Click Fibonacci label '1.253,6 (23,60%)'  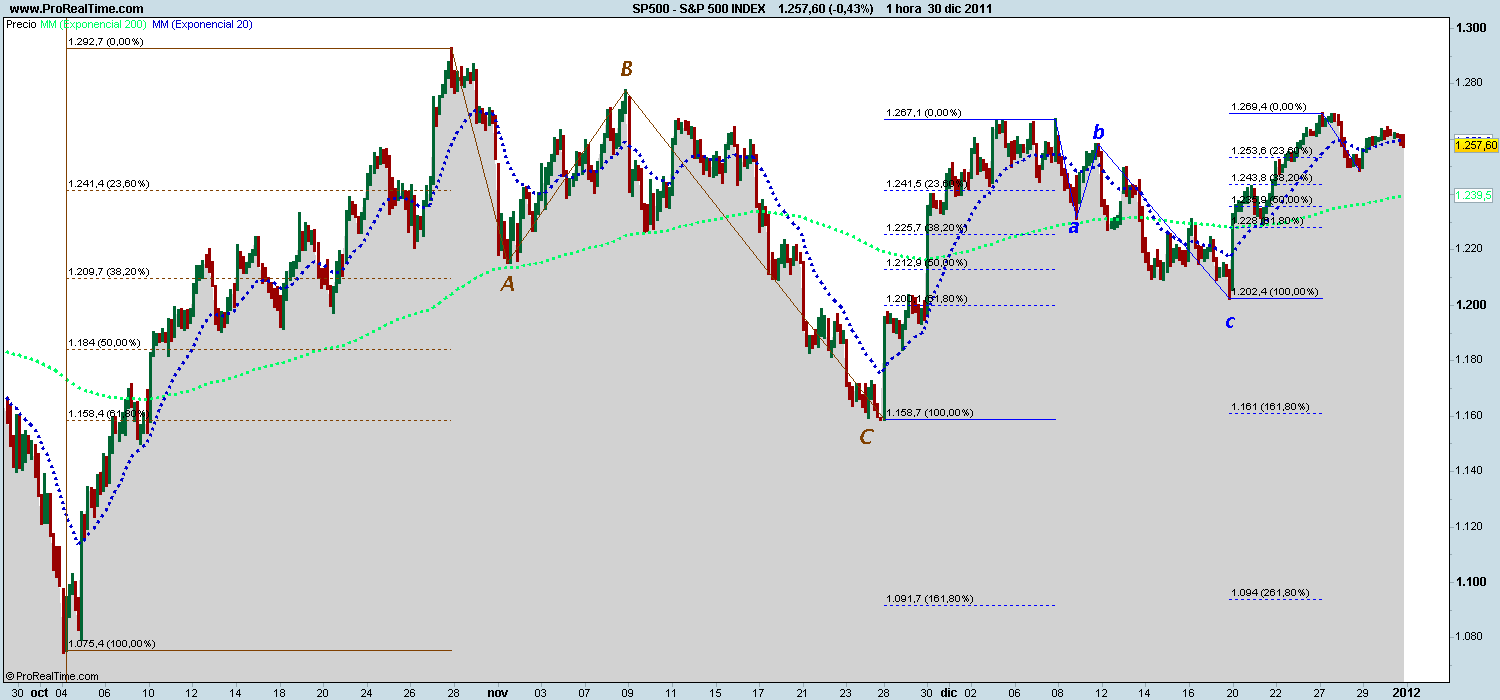(x=1271, y=151)
